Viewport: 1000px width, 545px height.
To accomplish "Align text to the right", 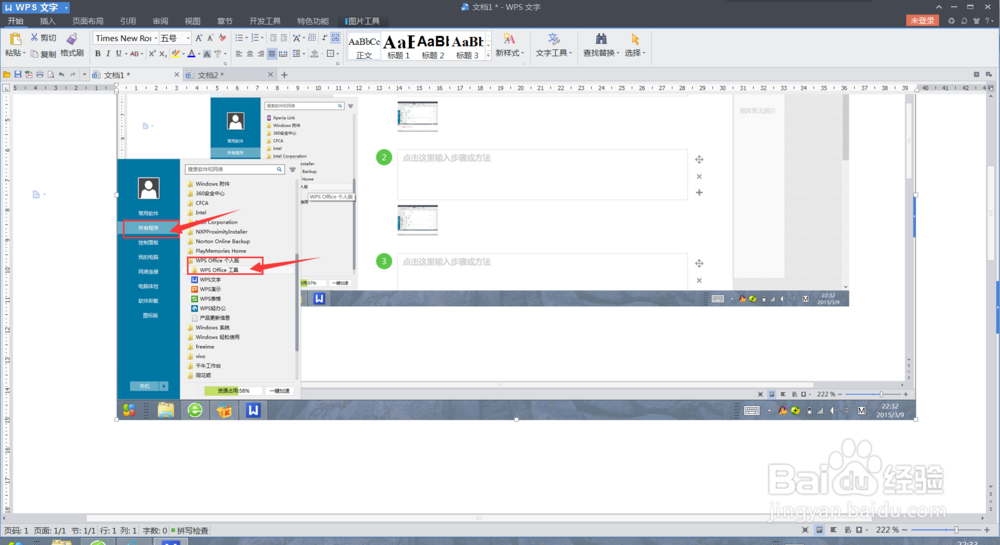I will tap(260, 54).
